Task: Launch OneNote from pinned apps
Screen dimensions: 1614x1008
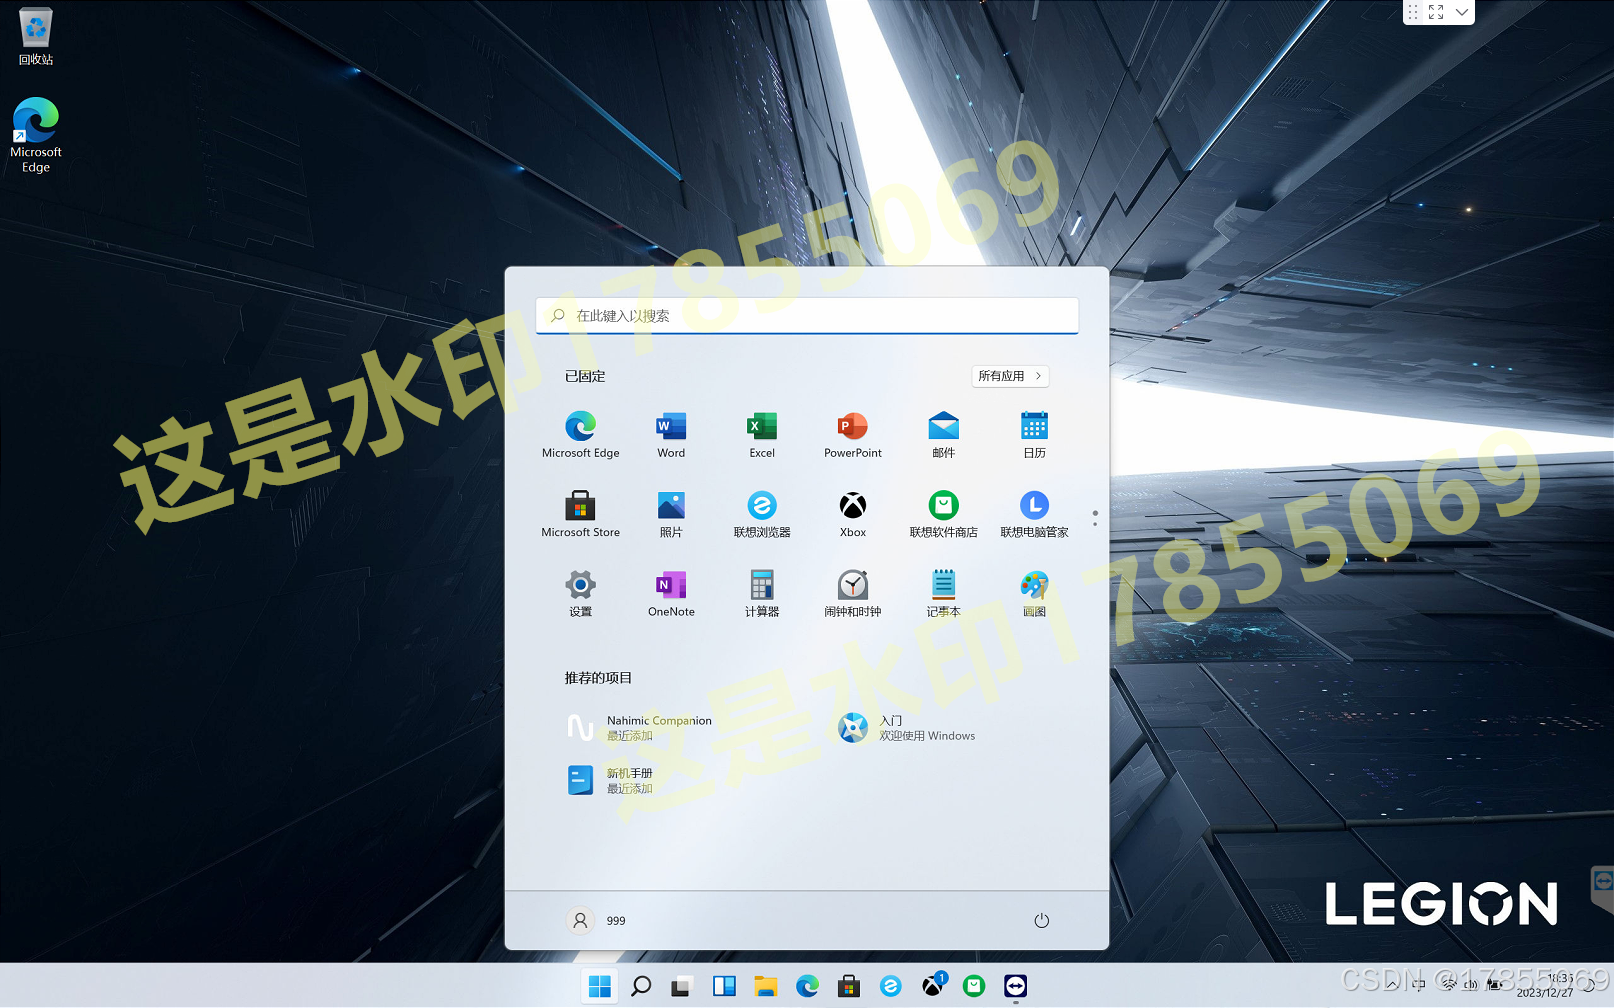Action: pyautogui.click(x=671, y=593)
